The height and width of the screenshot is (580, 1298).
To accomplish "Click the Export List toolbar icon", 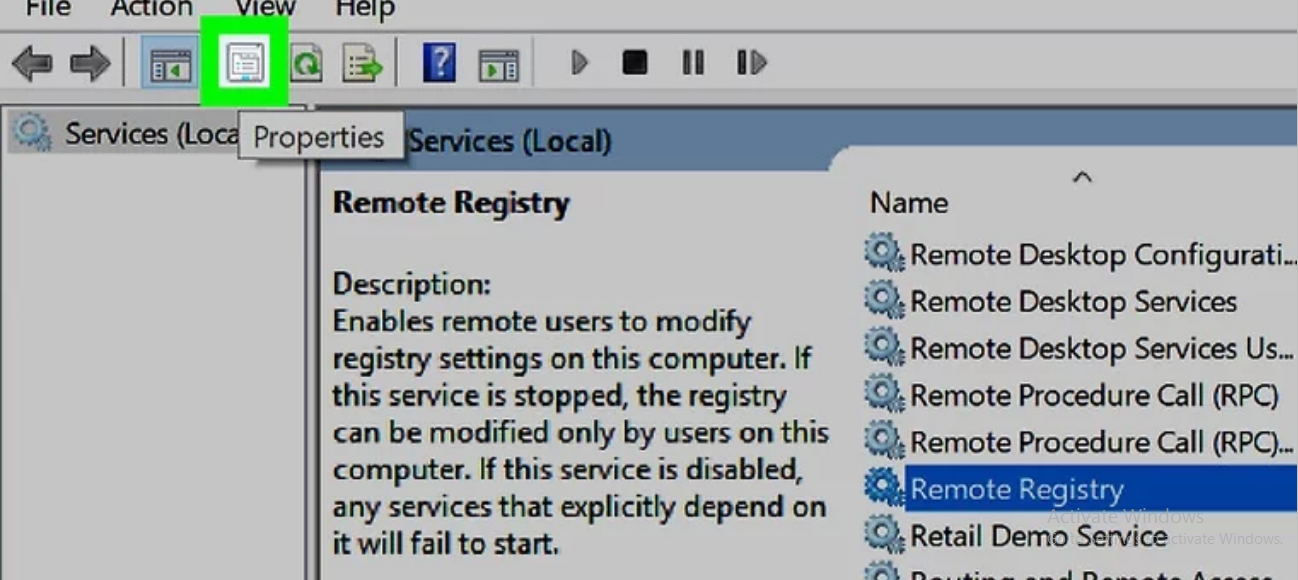I will tap(362, 65).
